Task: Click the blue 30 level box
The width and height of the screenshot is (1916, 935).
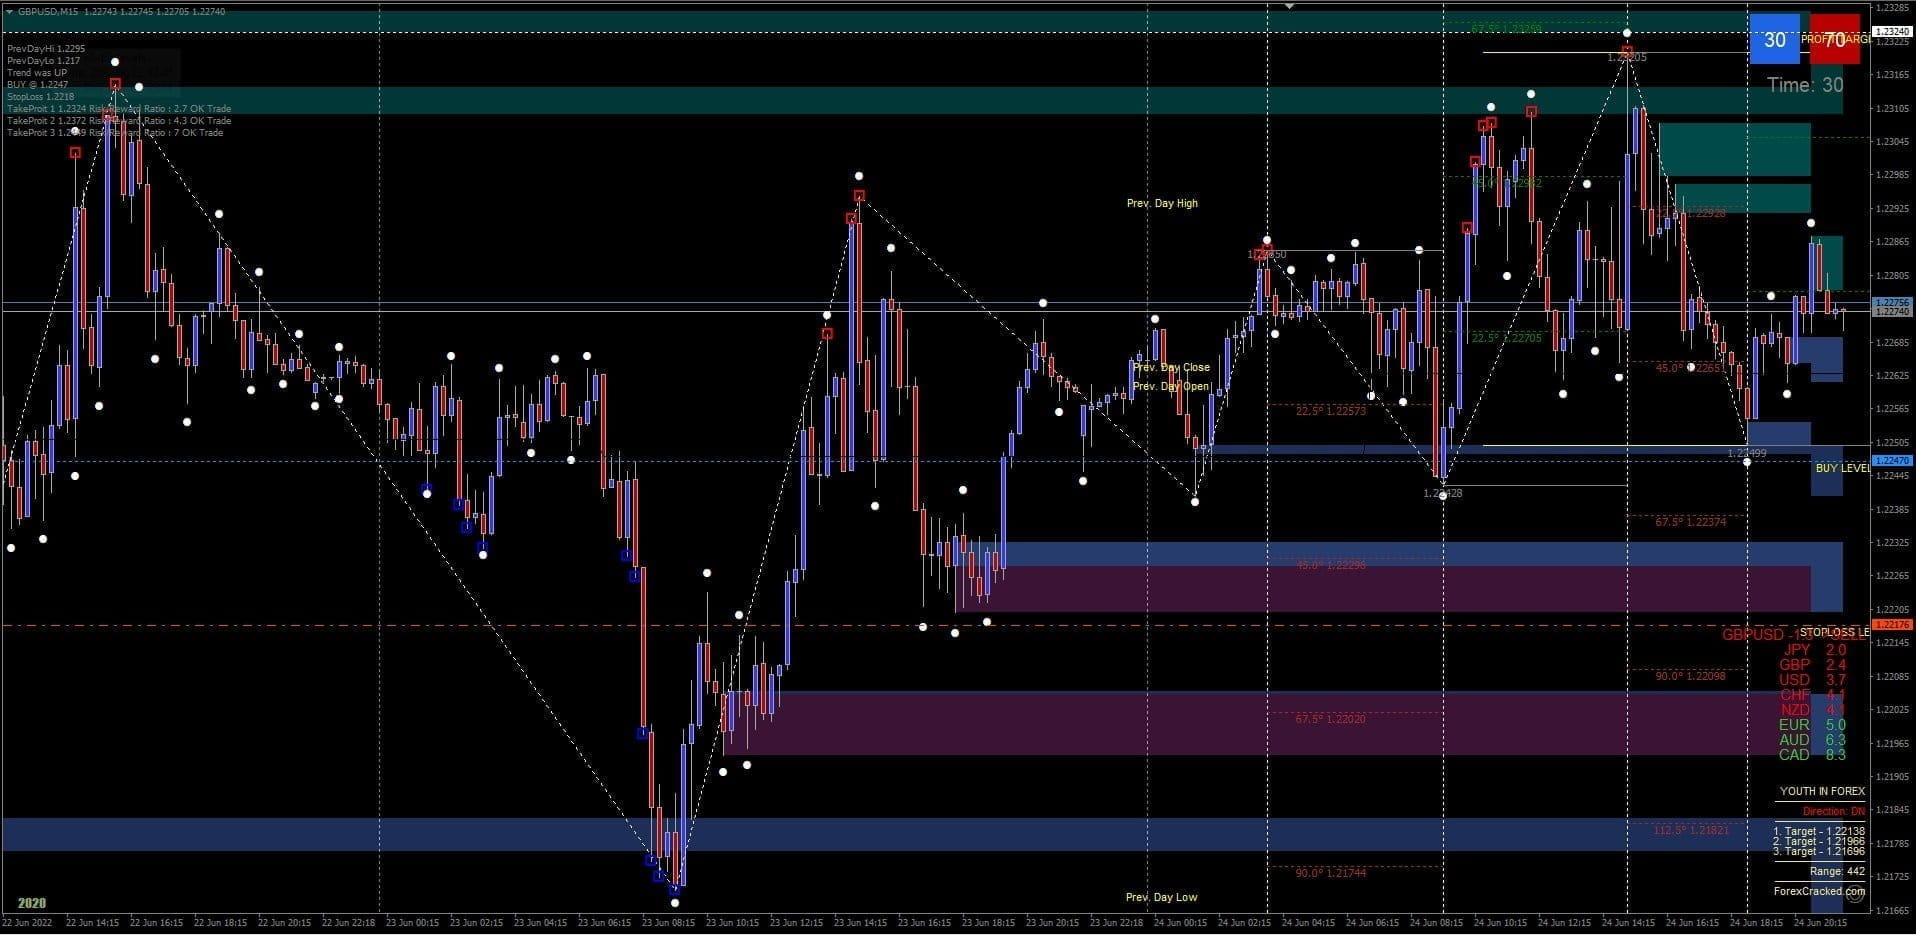Action: pyautogui.click(x=1774, y=40)
